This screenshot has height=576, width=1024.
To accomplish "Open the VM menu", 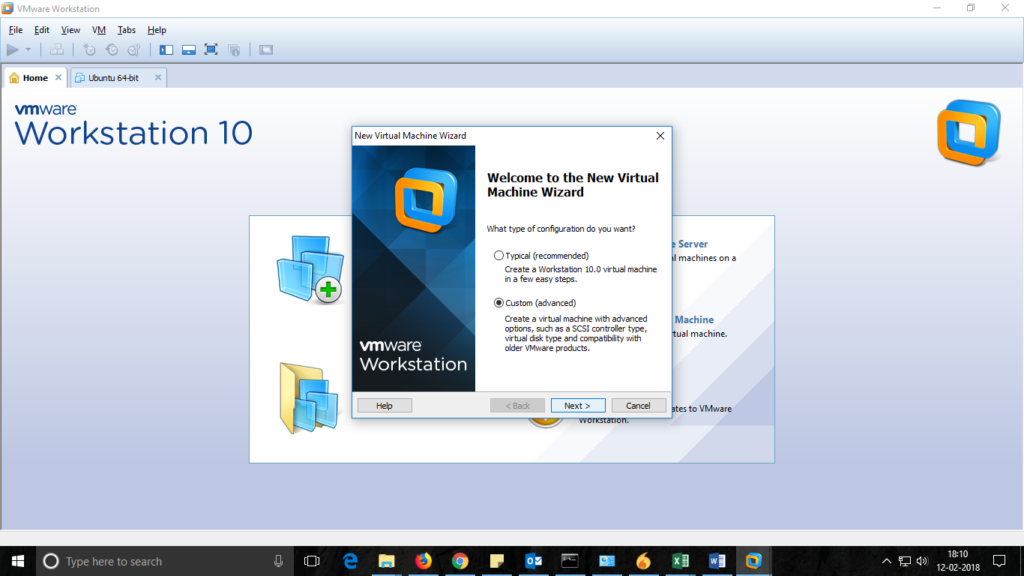I will point(98,30).
